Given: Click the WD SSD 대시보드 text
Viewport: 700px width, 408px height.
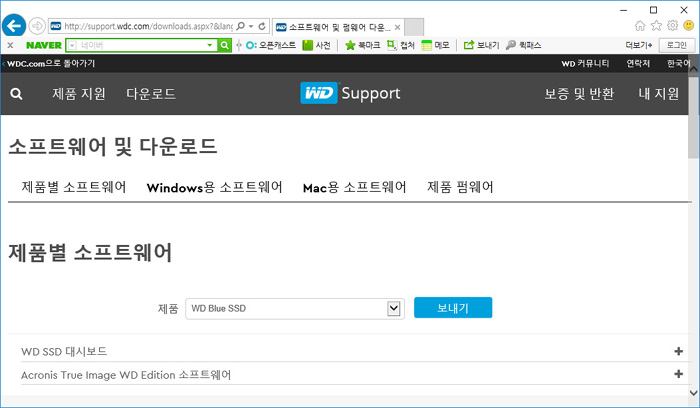Looking at the screenshot, I should click(64, 352).
